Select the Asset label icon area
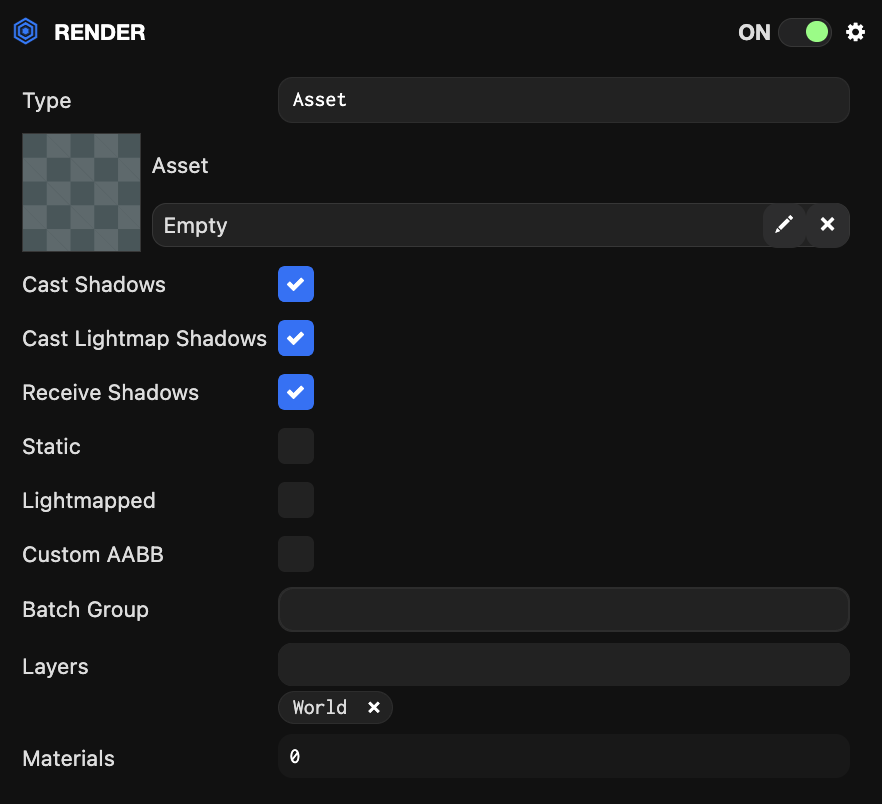 (x=180, y=165)
